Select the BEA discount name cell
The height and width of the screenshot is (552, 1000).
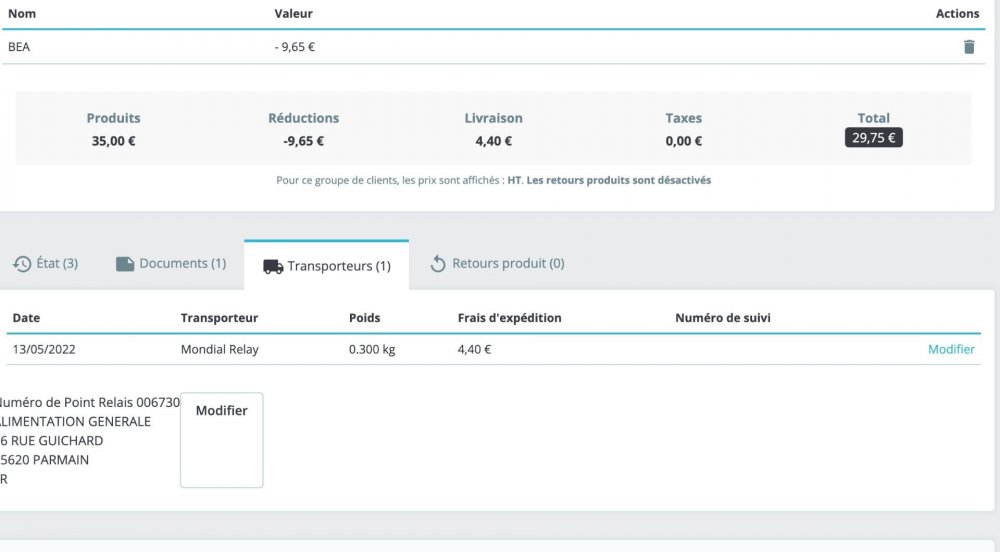pos(19,47)
